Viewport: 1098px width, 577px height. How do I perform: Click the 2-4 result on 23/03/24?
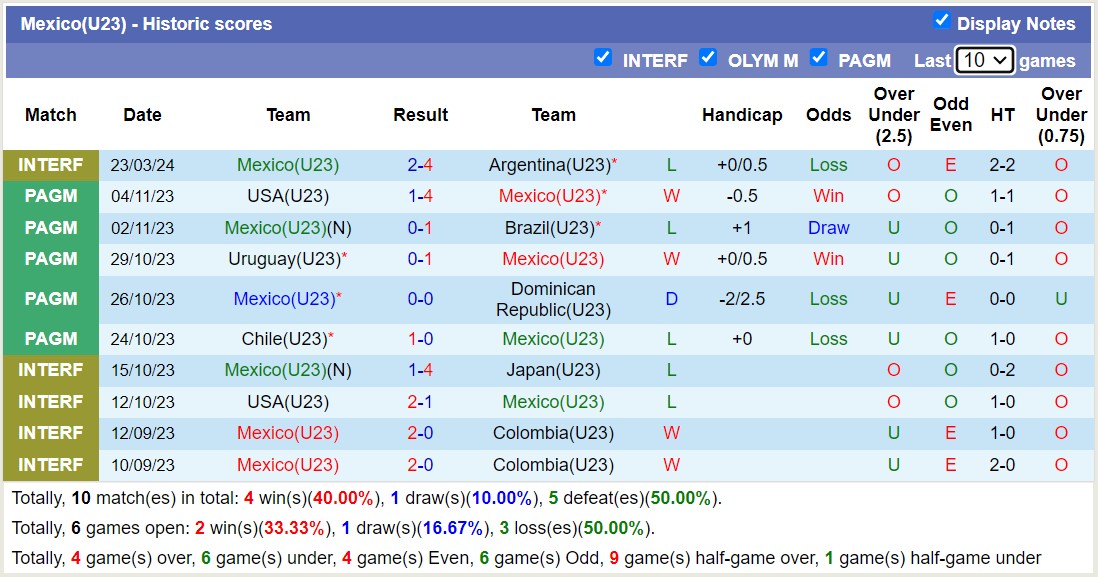(420, 165)
